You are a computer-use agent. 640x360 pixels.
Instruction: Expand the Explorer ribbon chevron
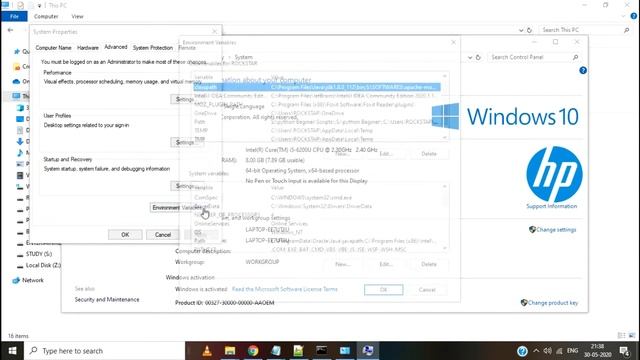623,16
